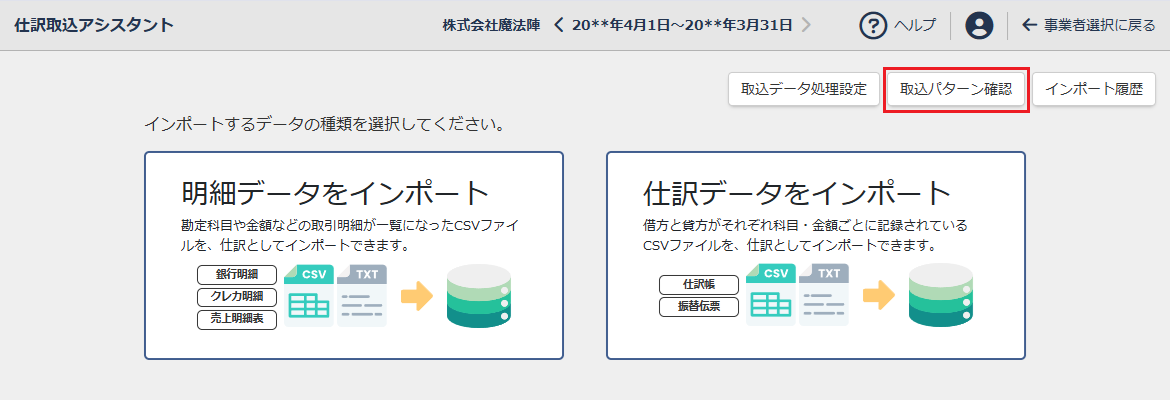Click the 銀行明細 label tag

[x=237, y=274]
